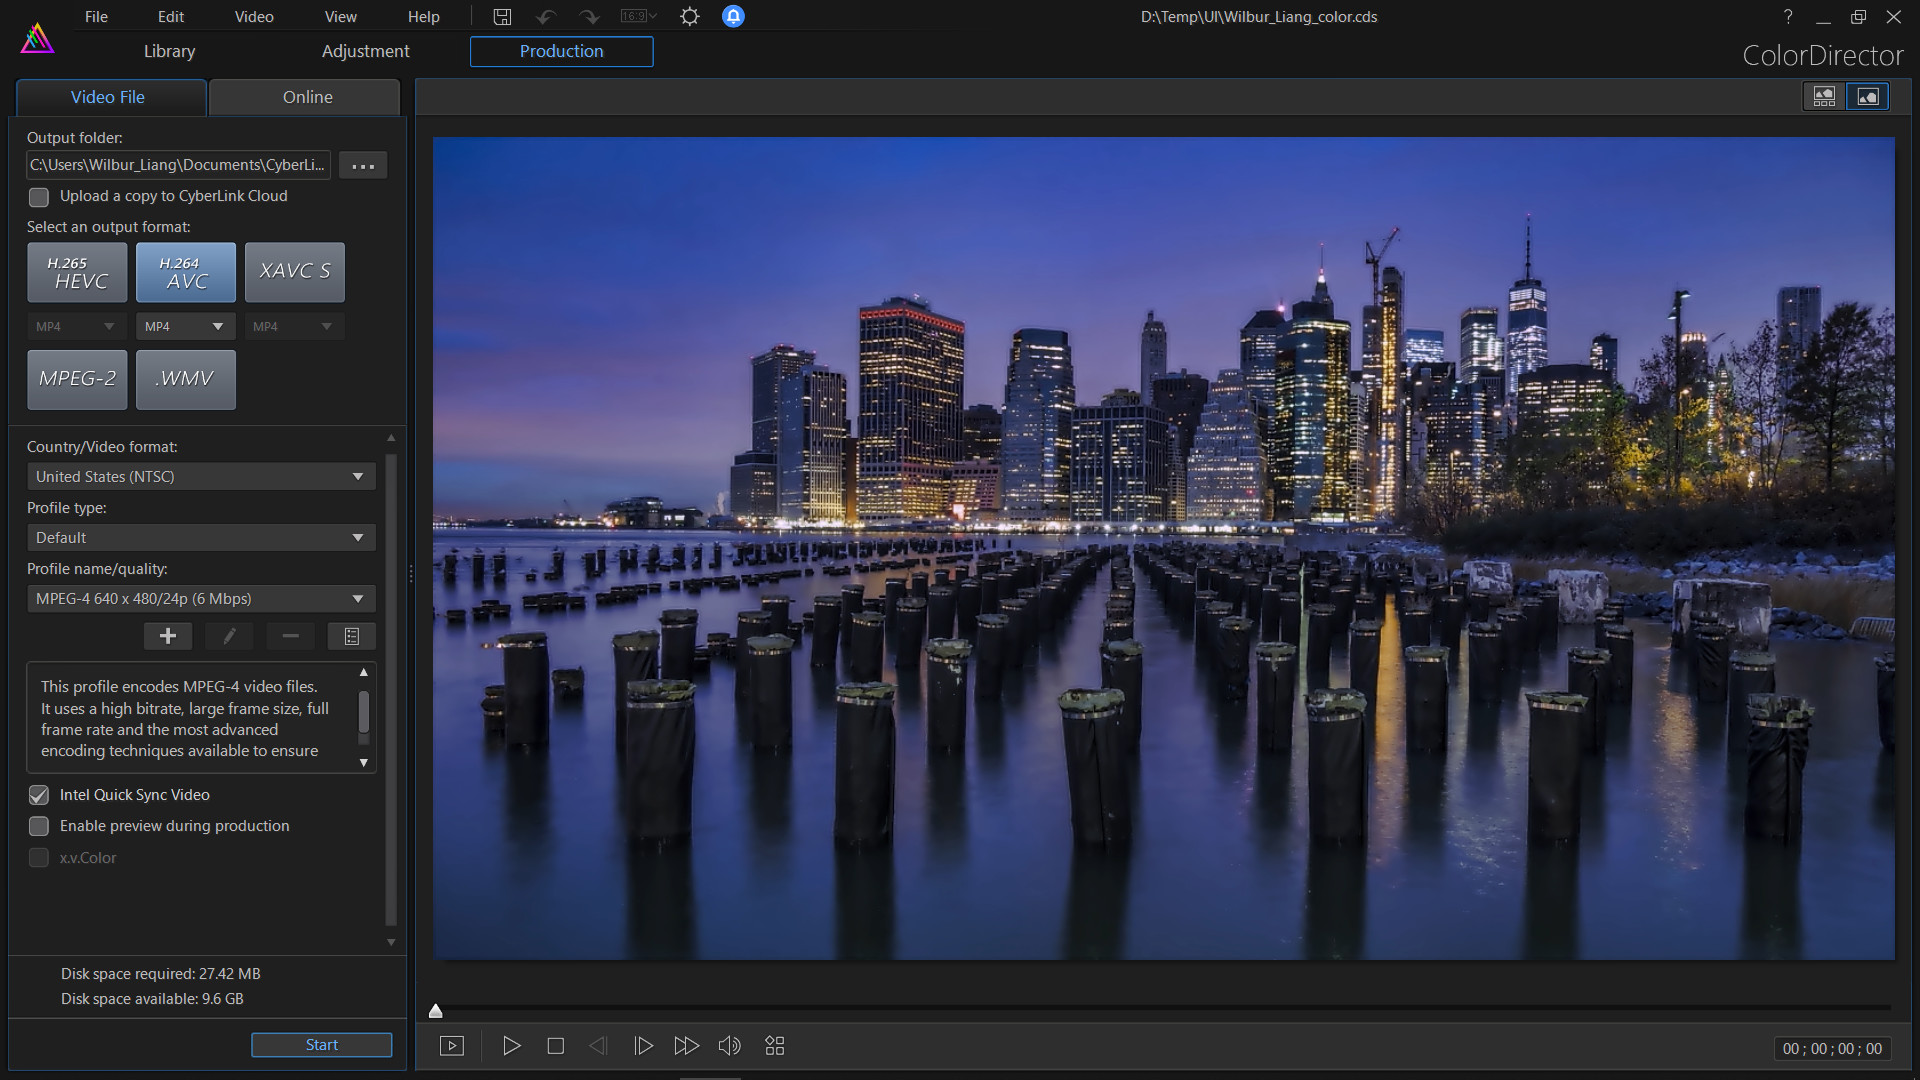Switch to the Online tab
The image size is (1920, 1080).
pos(306,97)
